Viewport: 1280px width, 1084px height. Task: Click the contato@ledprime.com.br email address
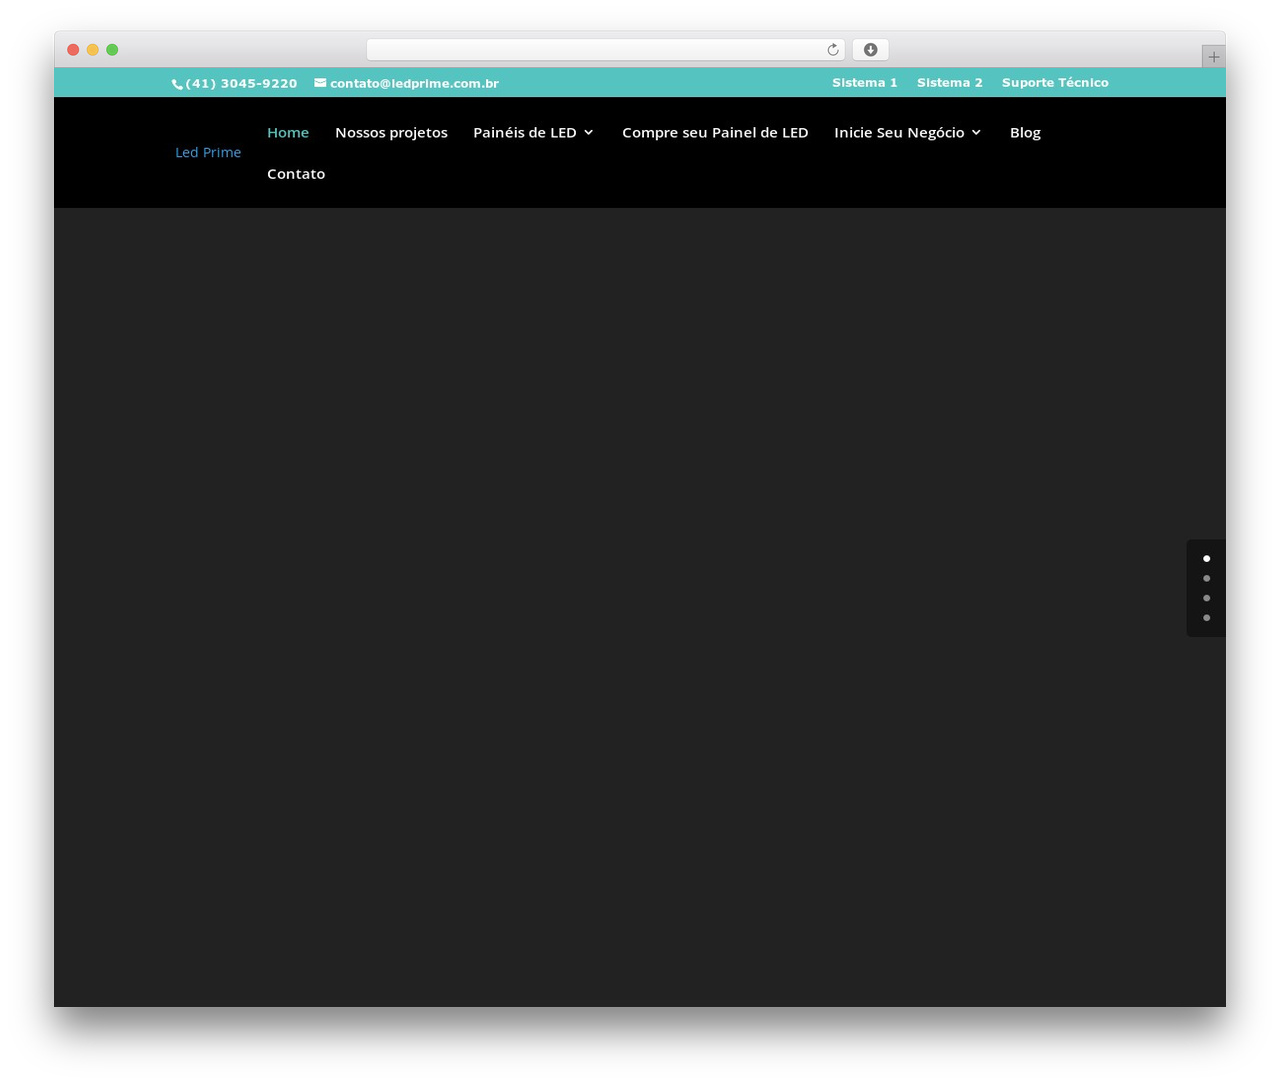tap(414, 84)
